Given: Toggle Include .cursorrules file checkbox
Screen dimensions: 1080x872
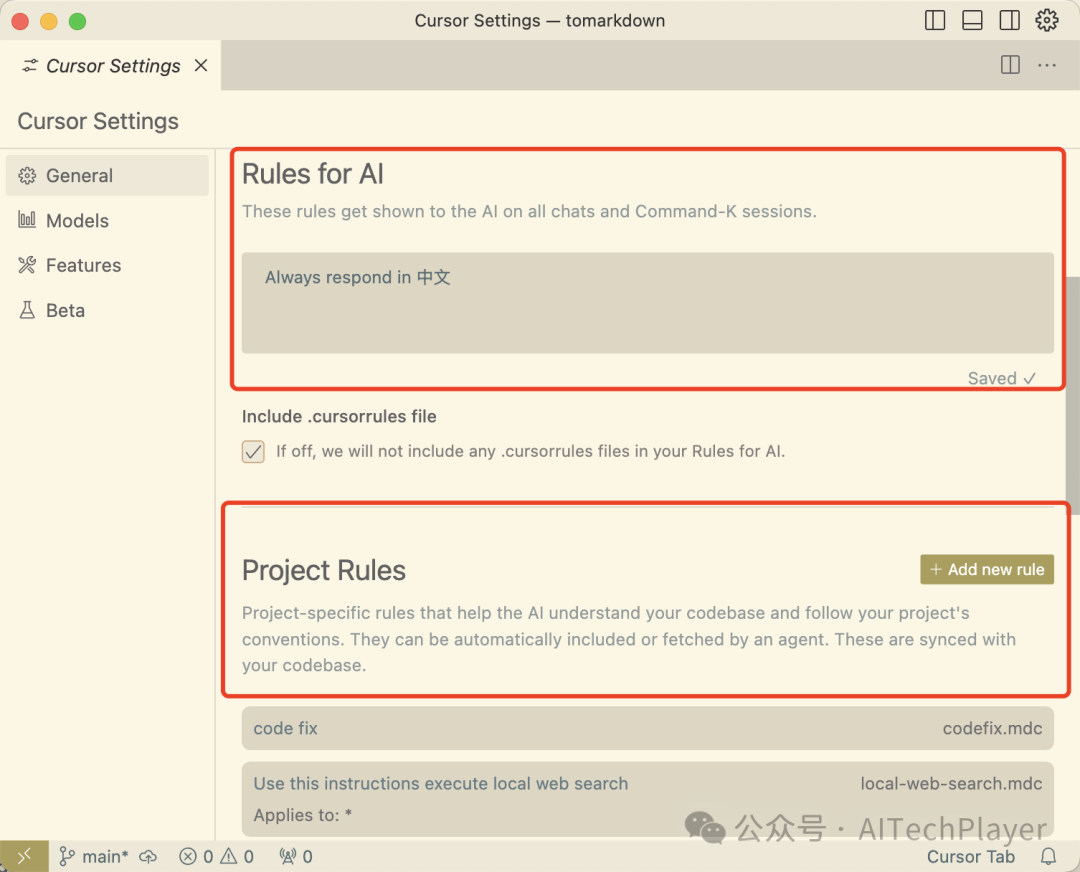Looking at the screenshot, I should pyautogui.click(x=253, y=452).
